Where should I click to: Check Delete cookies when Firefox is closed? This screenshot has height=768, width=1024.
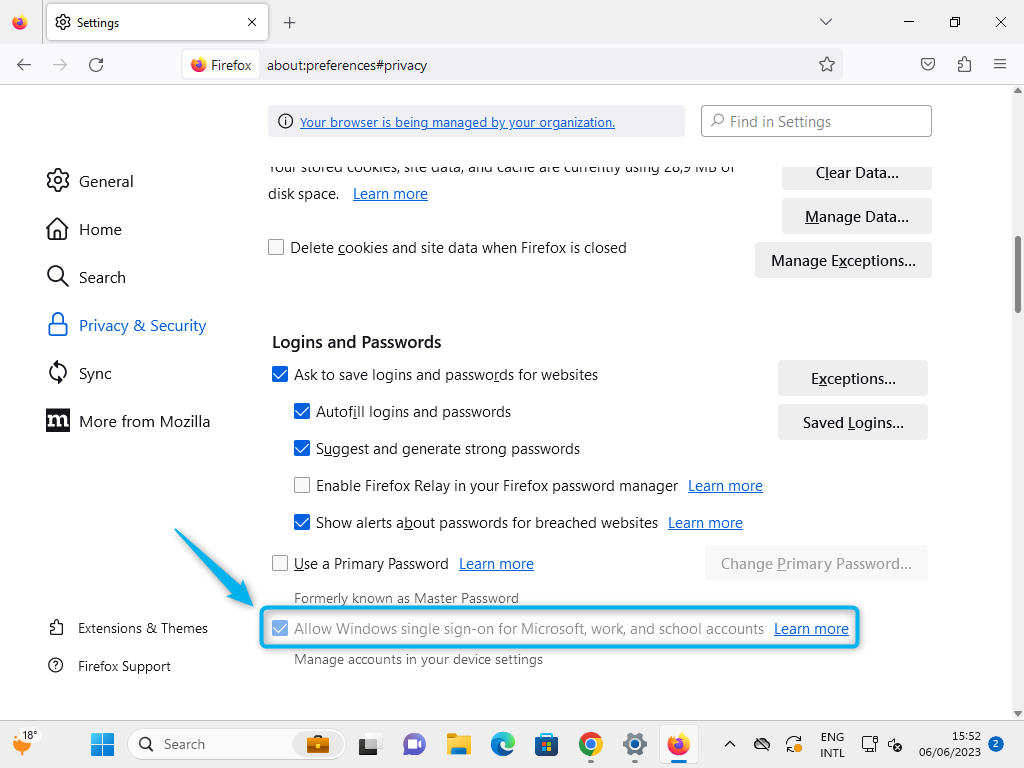tap(276, 247)
